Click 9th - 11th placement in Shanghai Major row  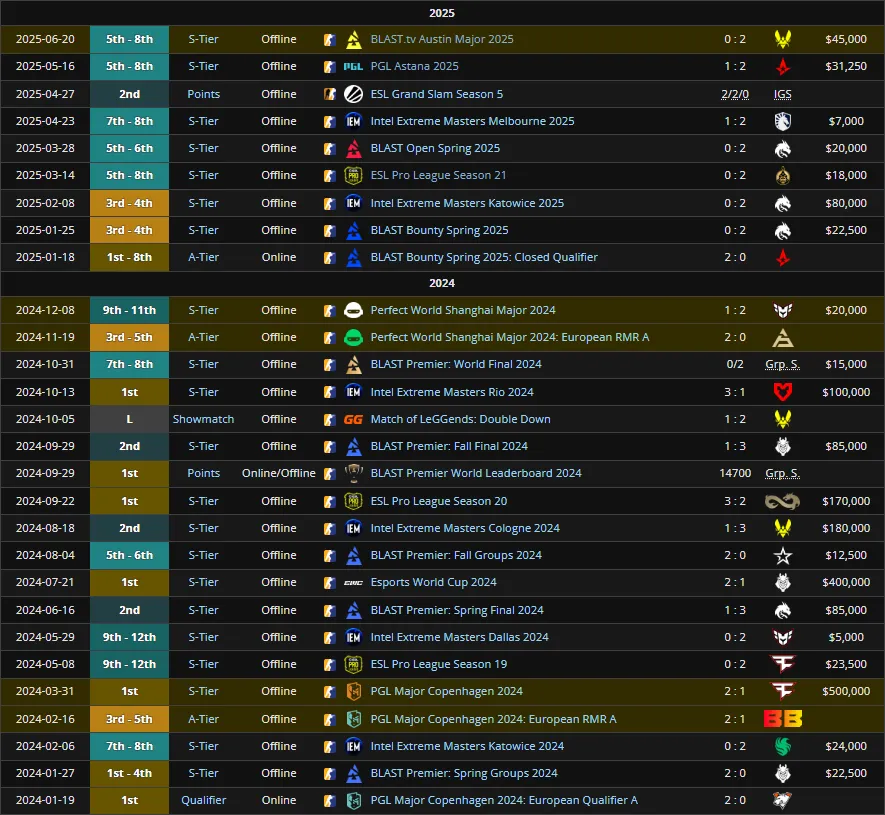129,310
